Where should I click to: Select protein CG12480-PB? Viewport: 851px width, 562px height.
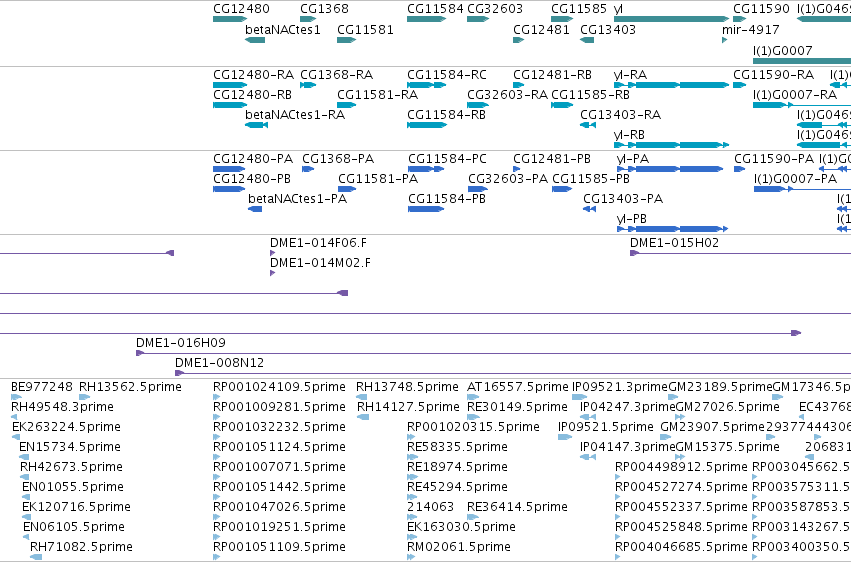229,189
